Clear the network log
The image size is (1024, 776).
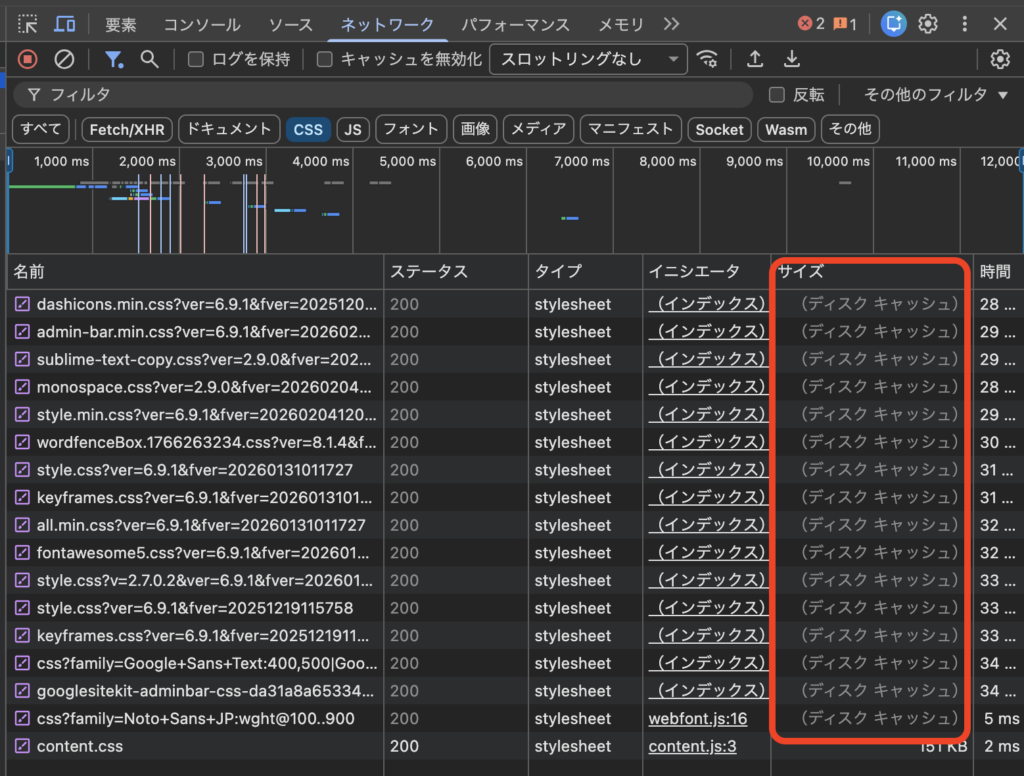(x=64, y=58)
